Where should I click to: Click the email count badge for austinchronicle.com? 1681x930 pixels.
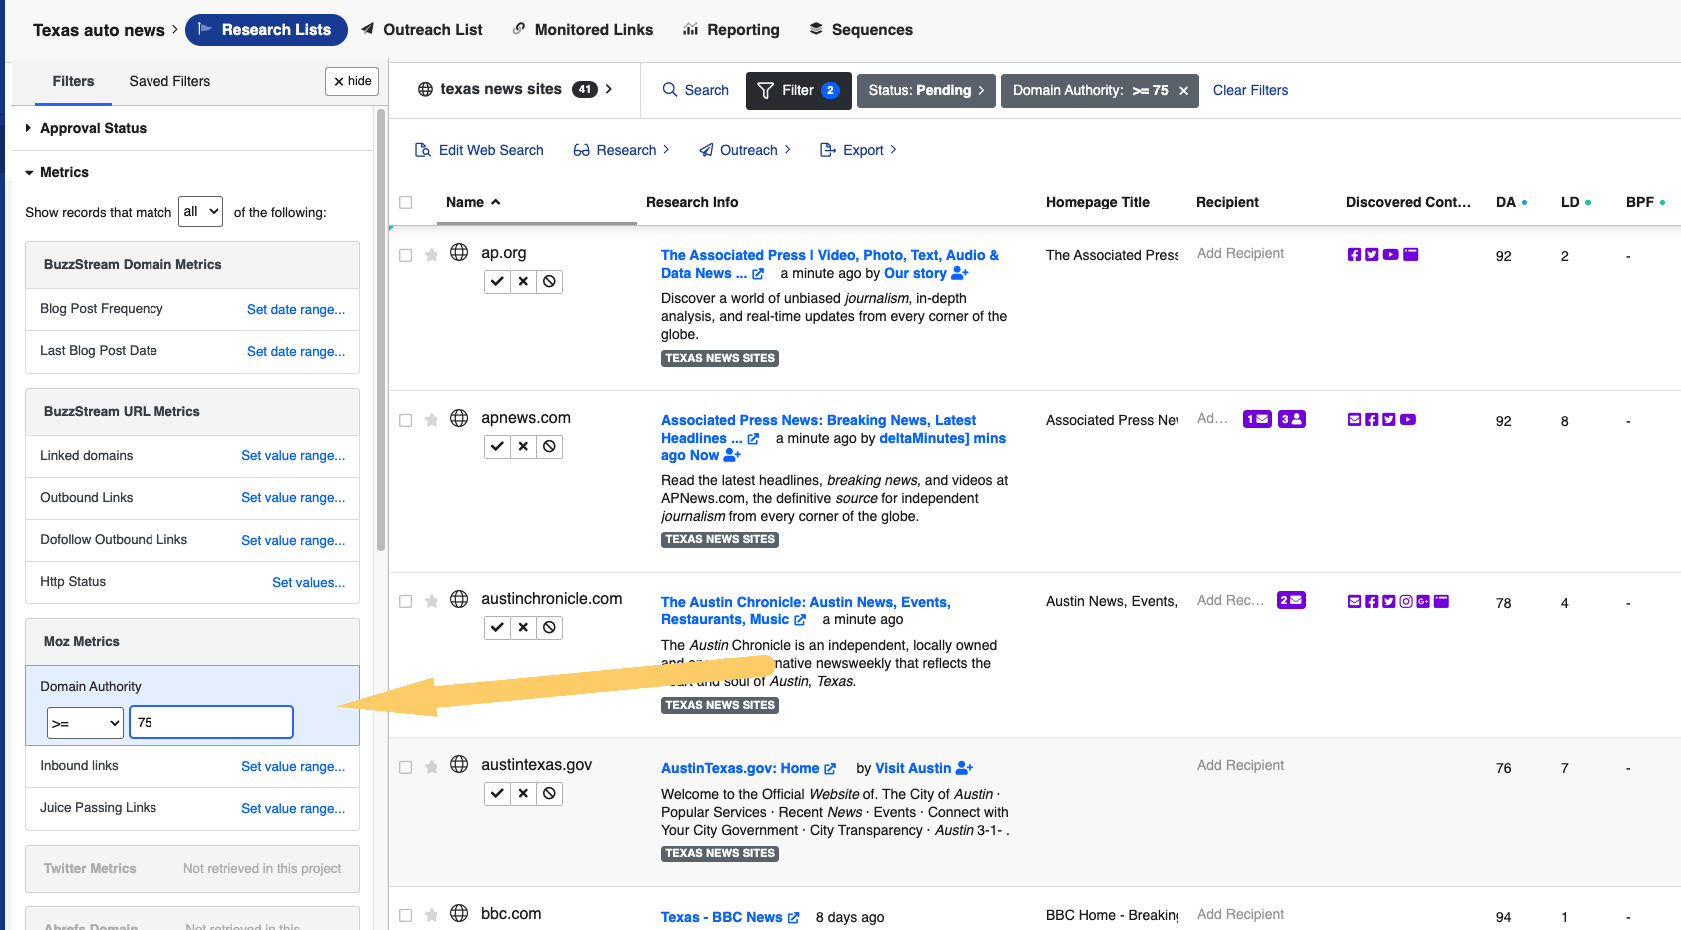pyautogui.click(x=1291, y=601)
